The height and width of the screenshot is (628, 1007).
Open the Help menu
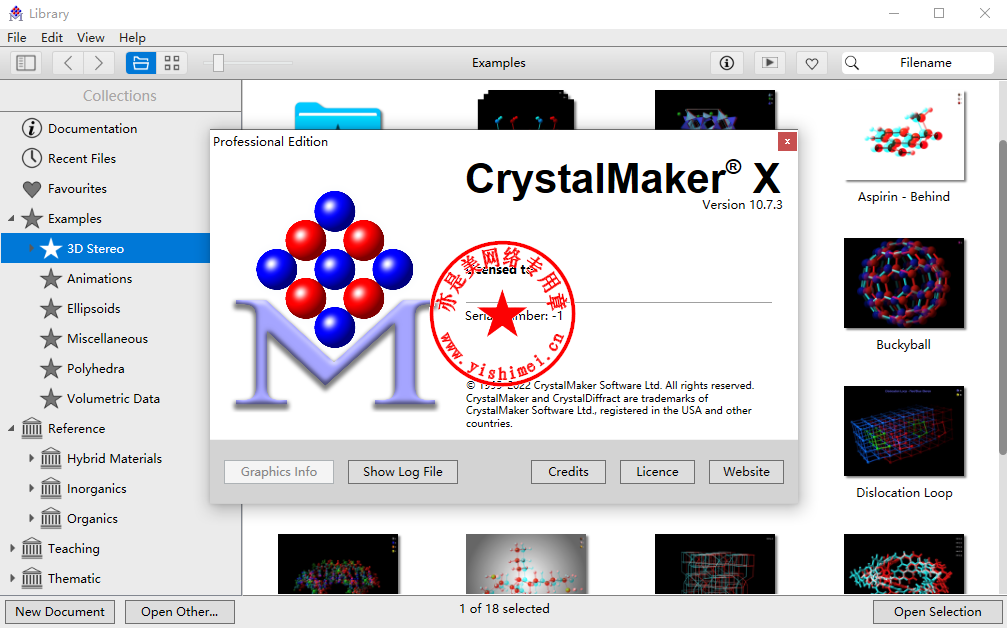click(132, 38)
